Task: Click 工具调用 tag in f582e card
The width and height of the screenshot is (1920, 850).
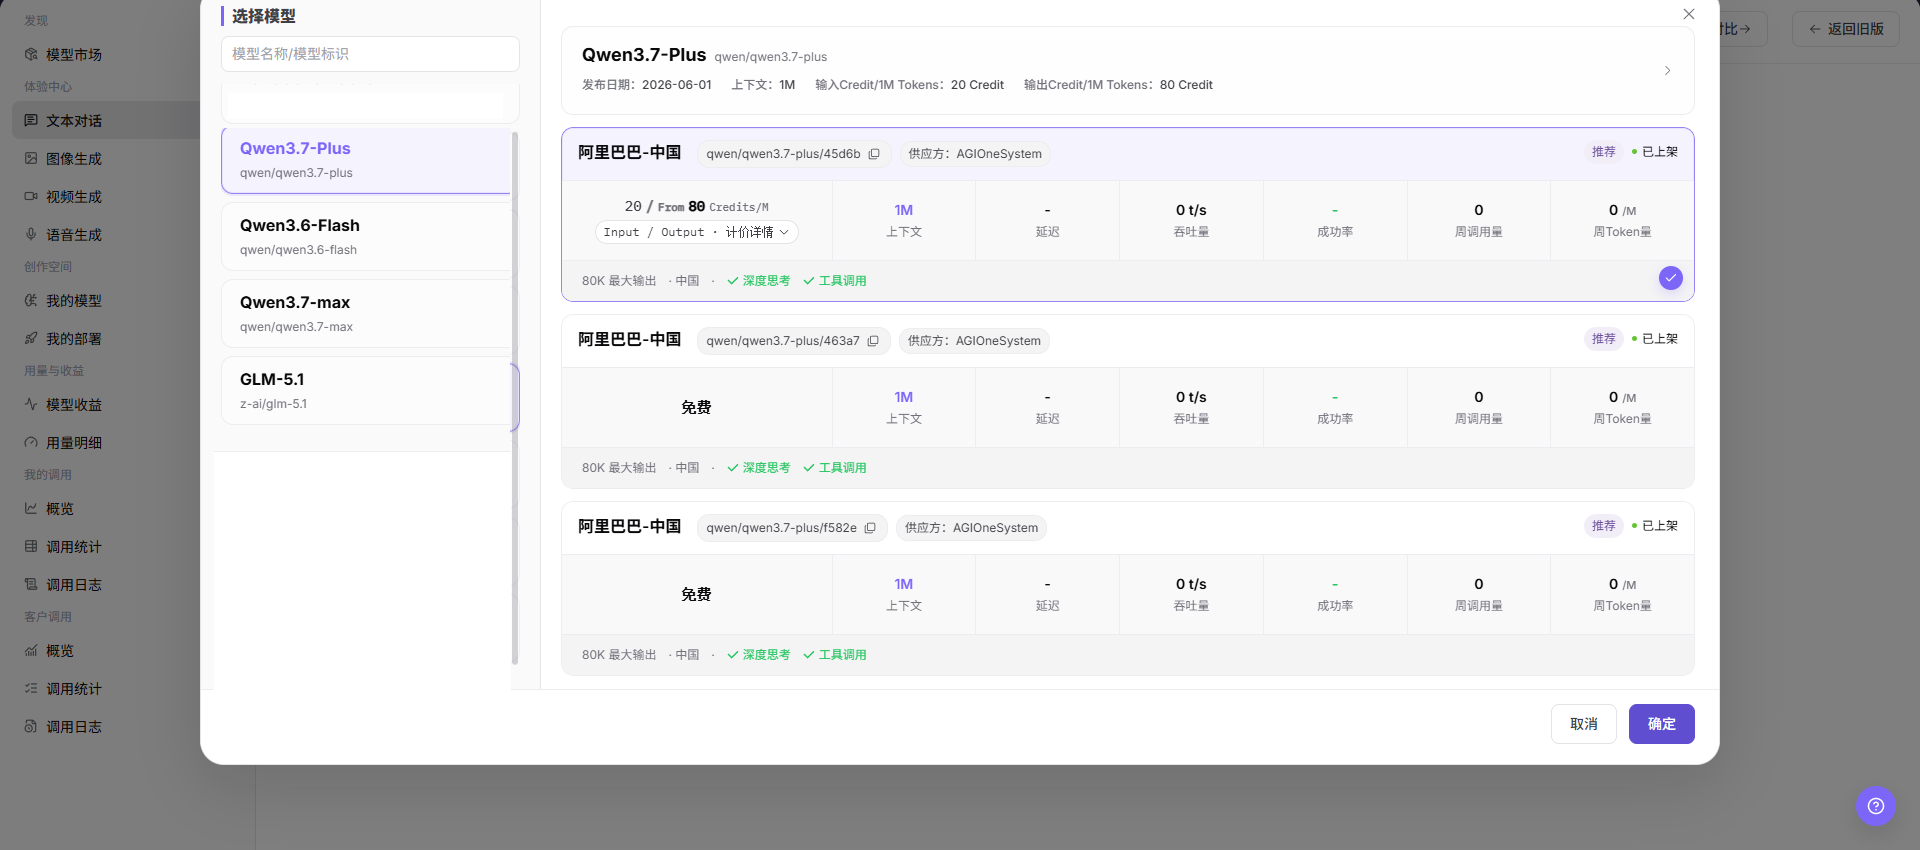Action: (835, 655)
